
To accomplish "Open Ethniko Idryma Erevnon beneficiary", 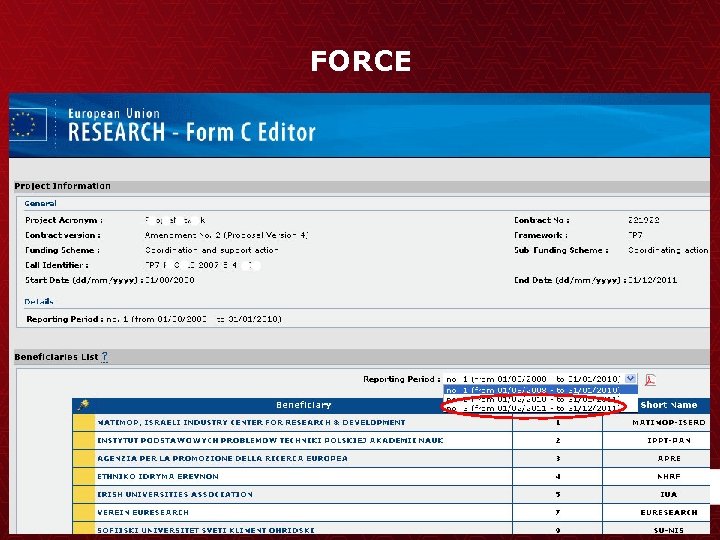I will point(158,477).
